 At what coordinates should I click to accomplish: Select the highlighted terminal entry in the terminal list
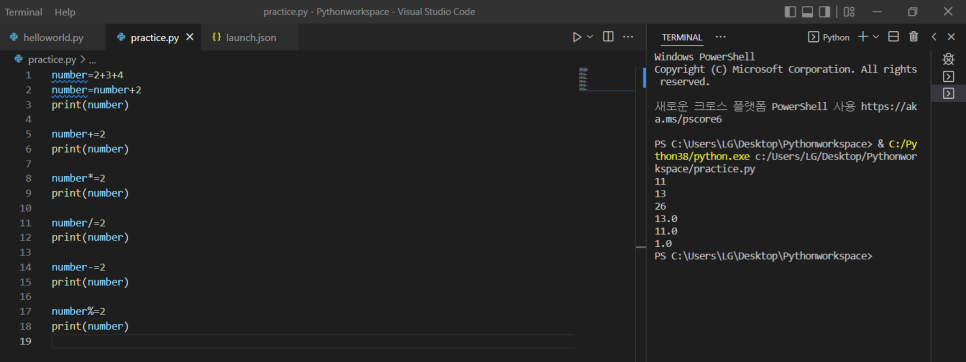[x=949, y=94]
